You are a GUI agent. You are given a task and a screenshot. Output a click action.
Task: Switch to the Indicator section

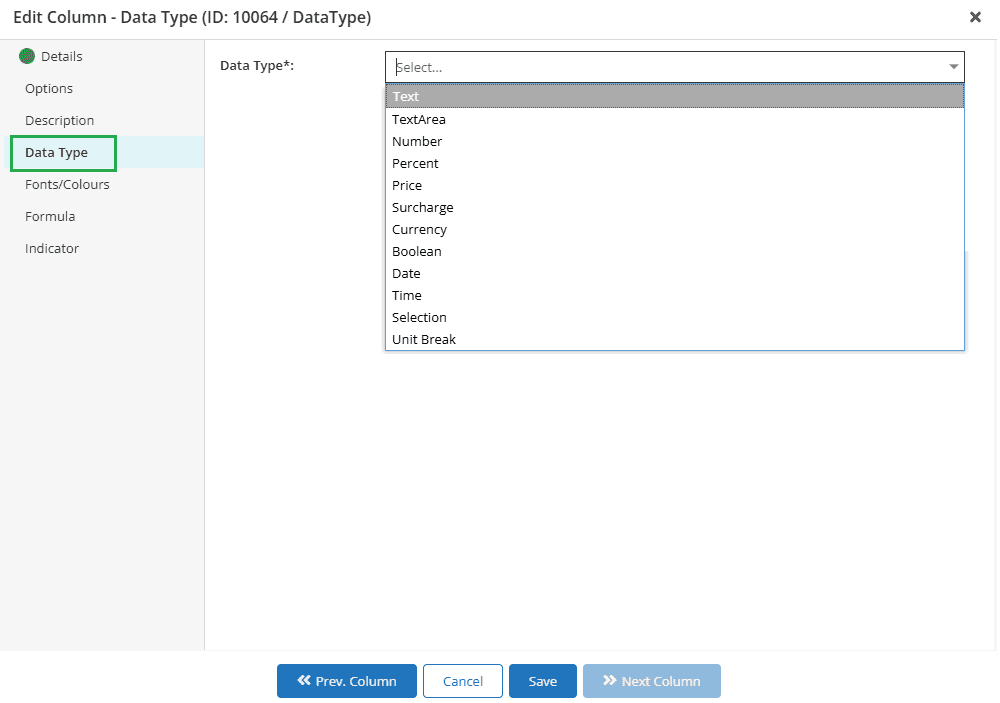click(52, 248)
